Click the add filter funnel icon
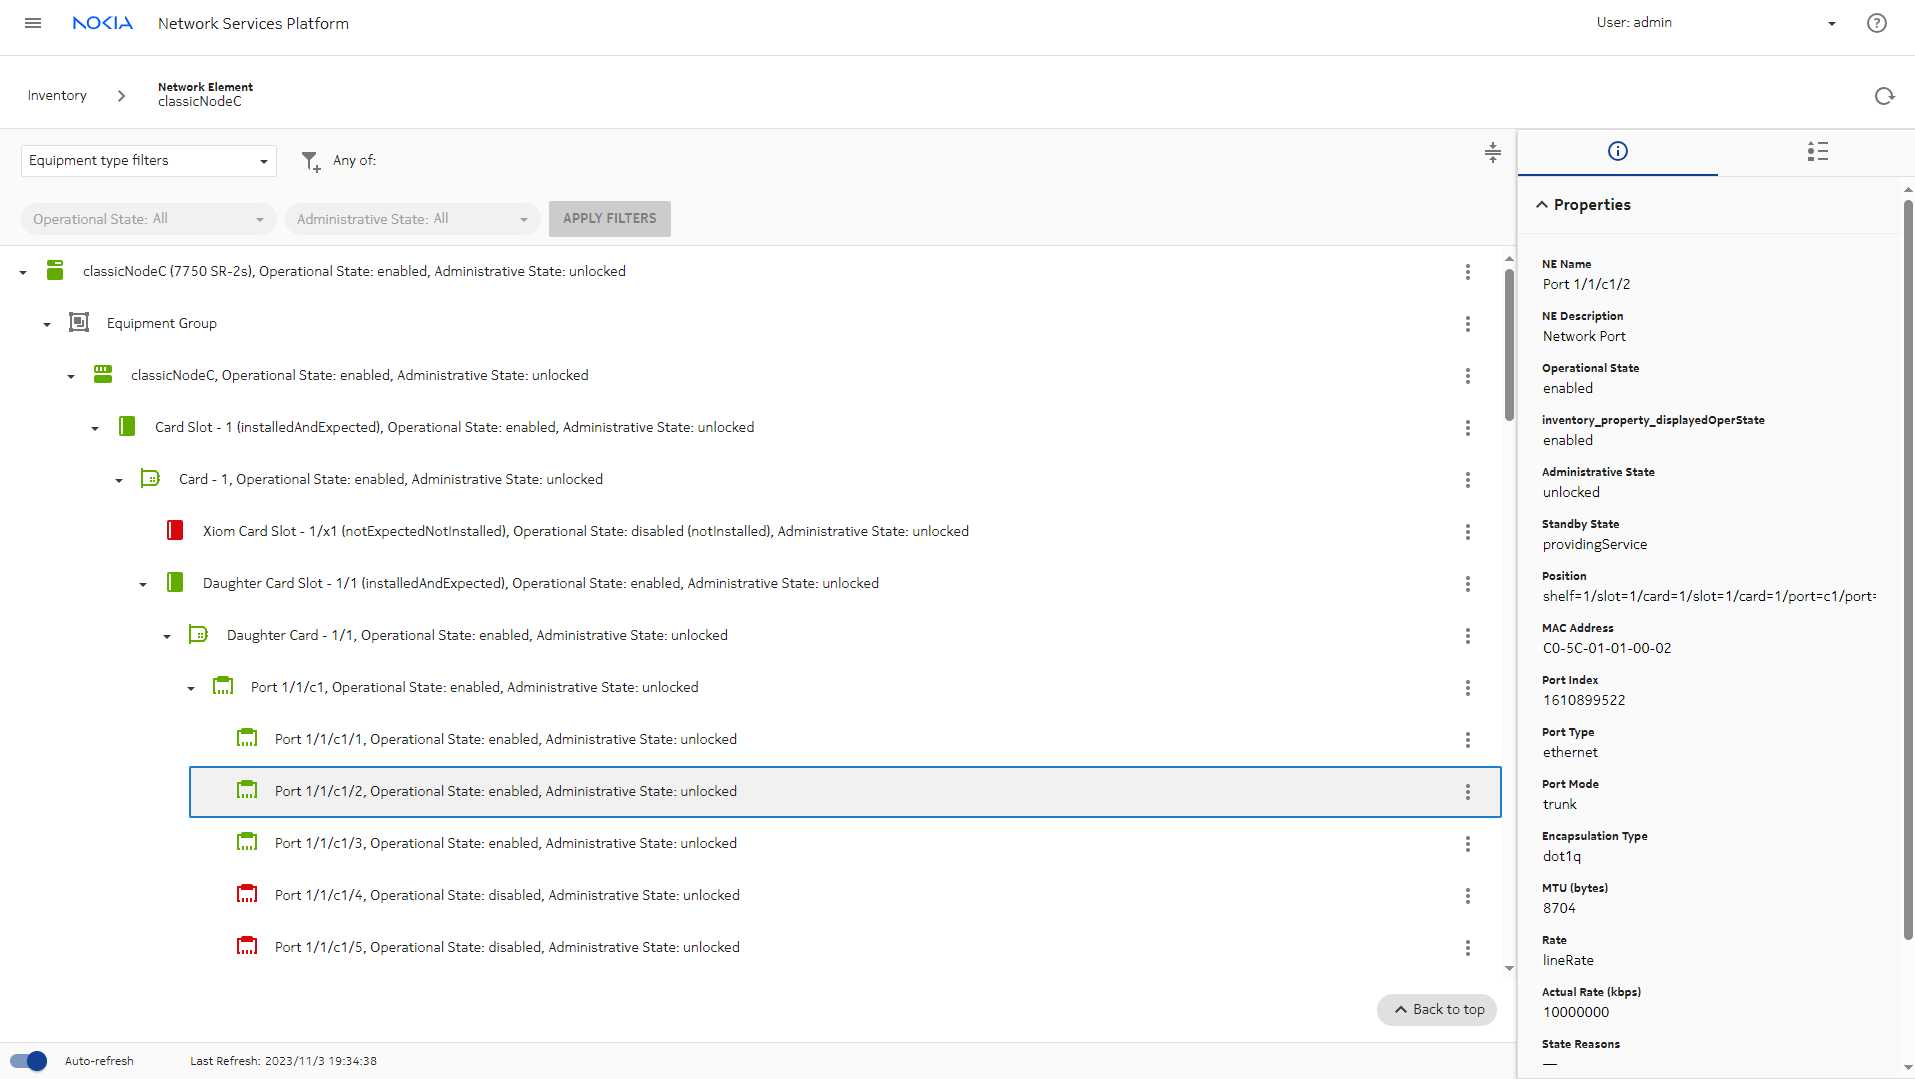Screen dimensions: 1915x1079 311,161
